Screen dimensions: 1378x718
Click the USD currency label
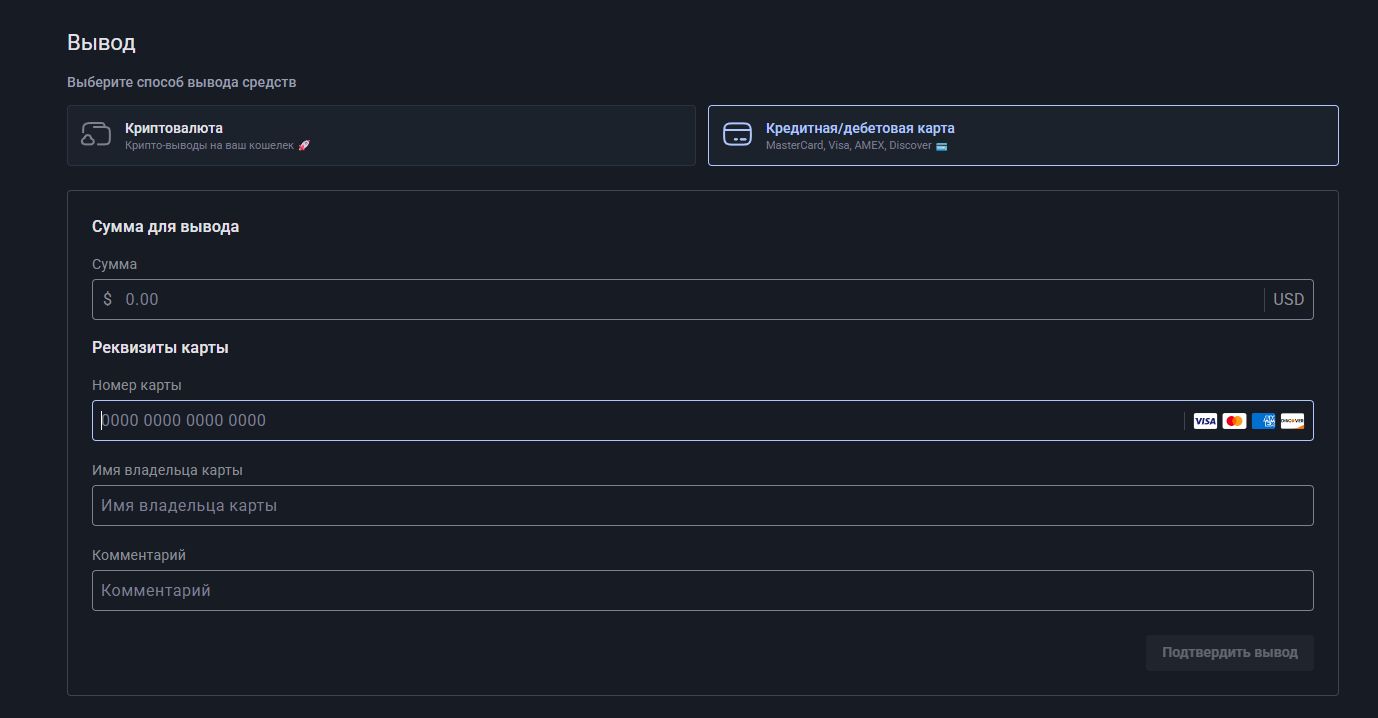coord(1288,300)
